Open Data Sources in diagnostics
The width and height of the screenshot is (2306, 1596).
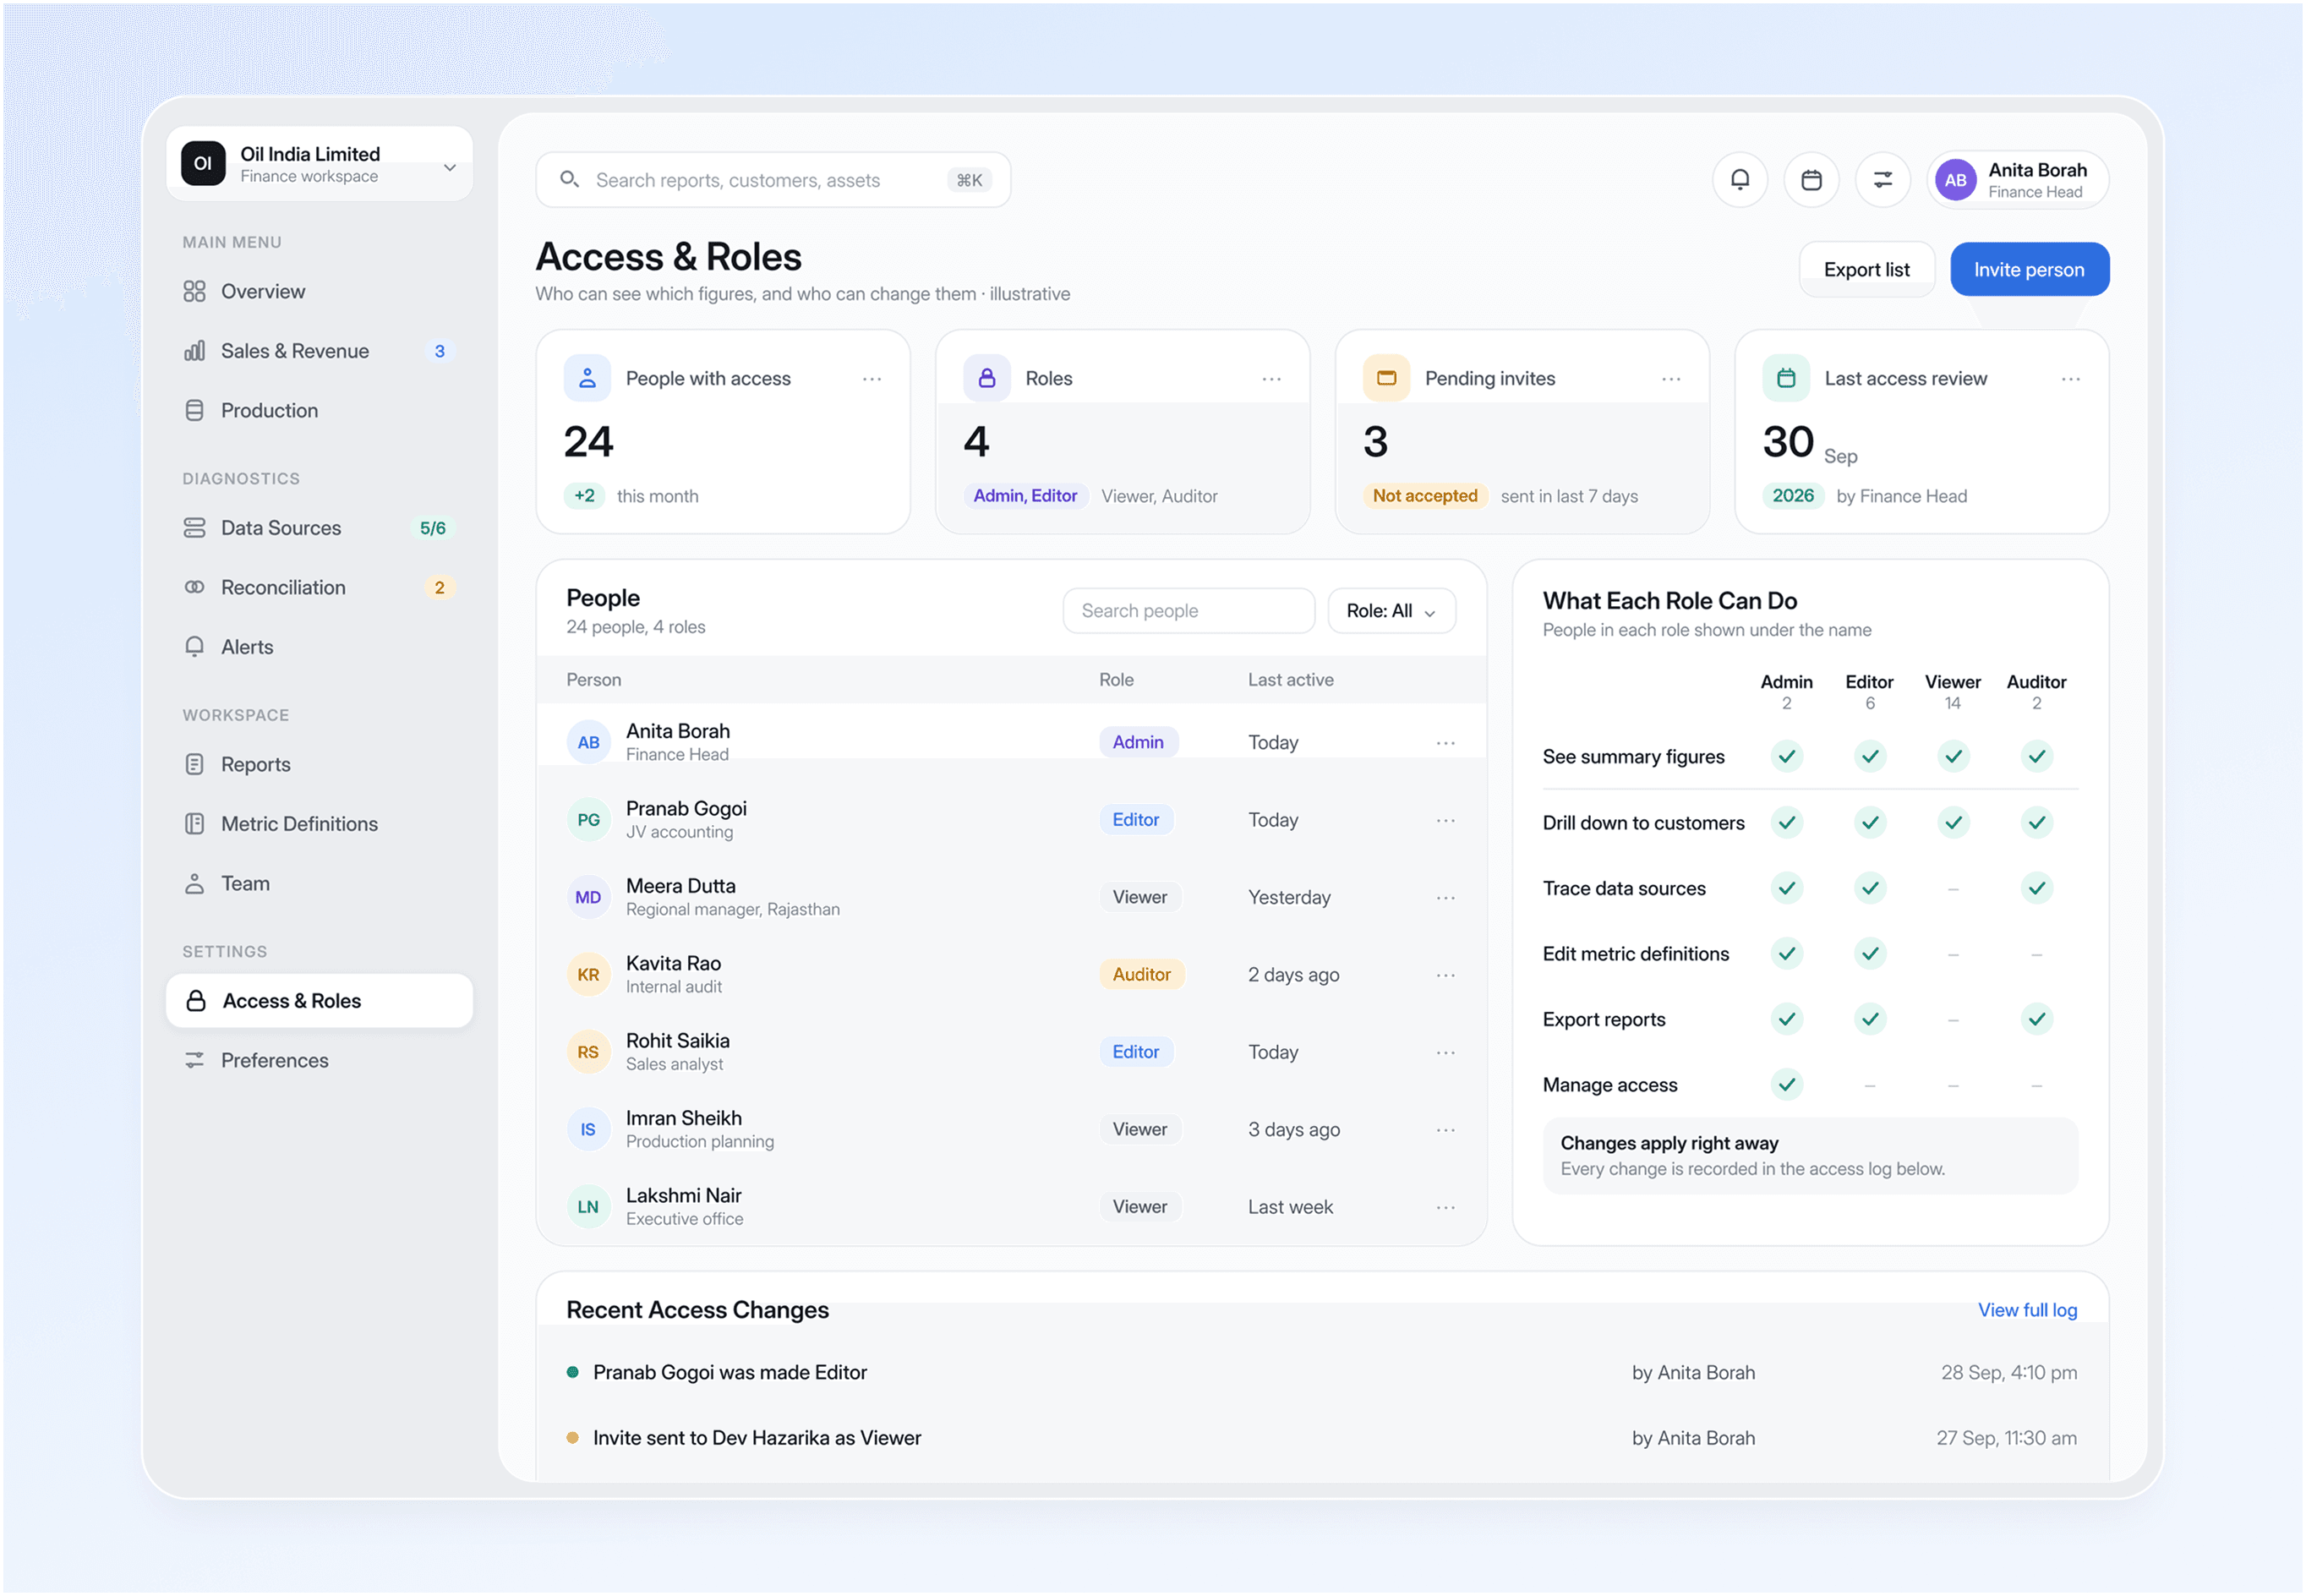(319, 528)
